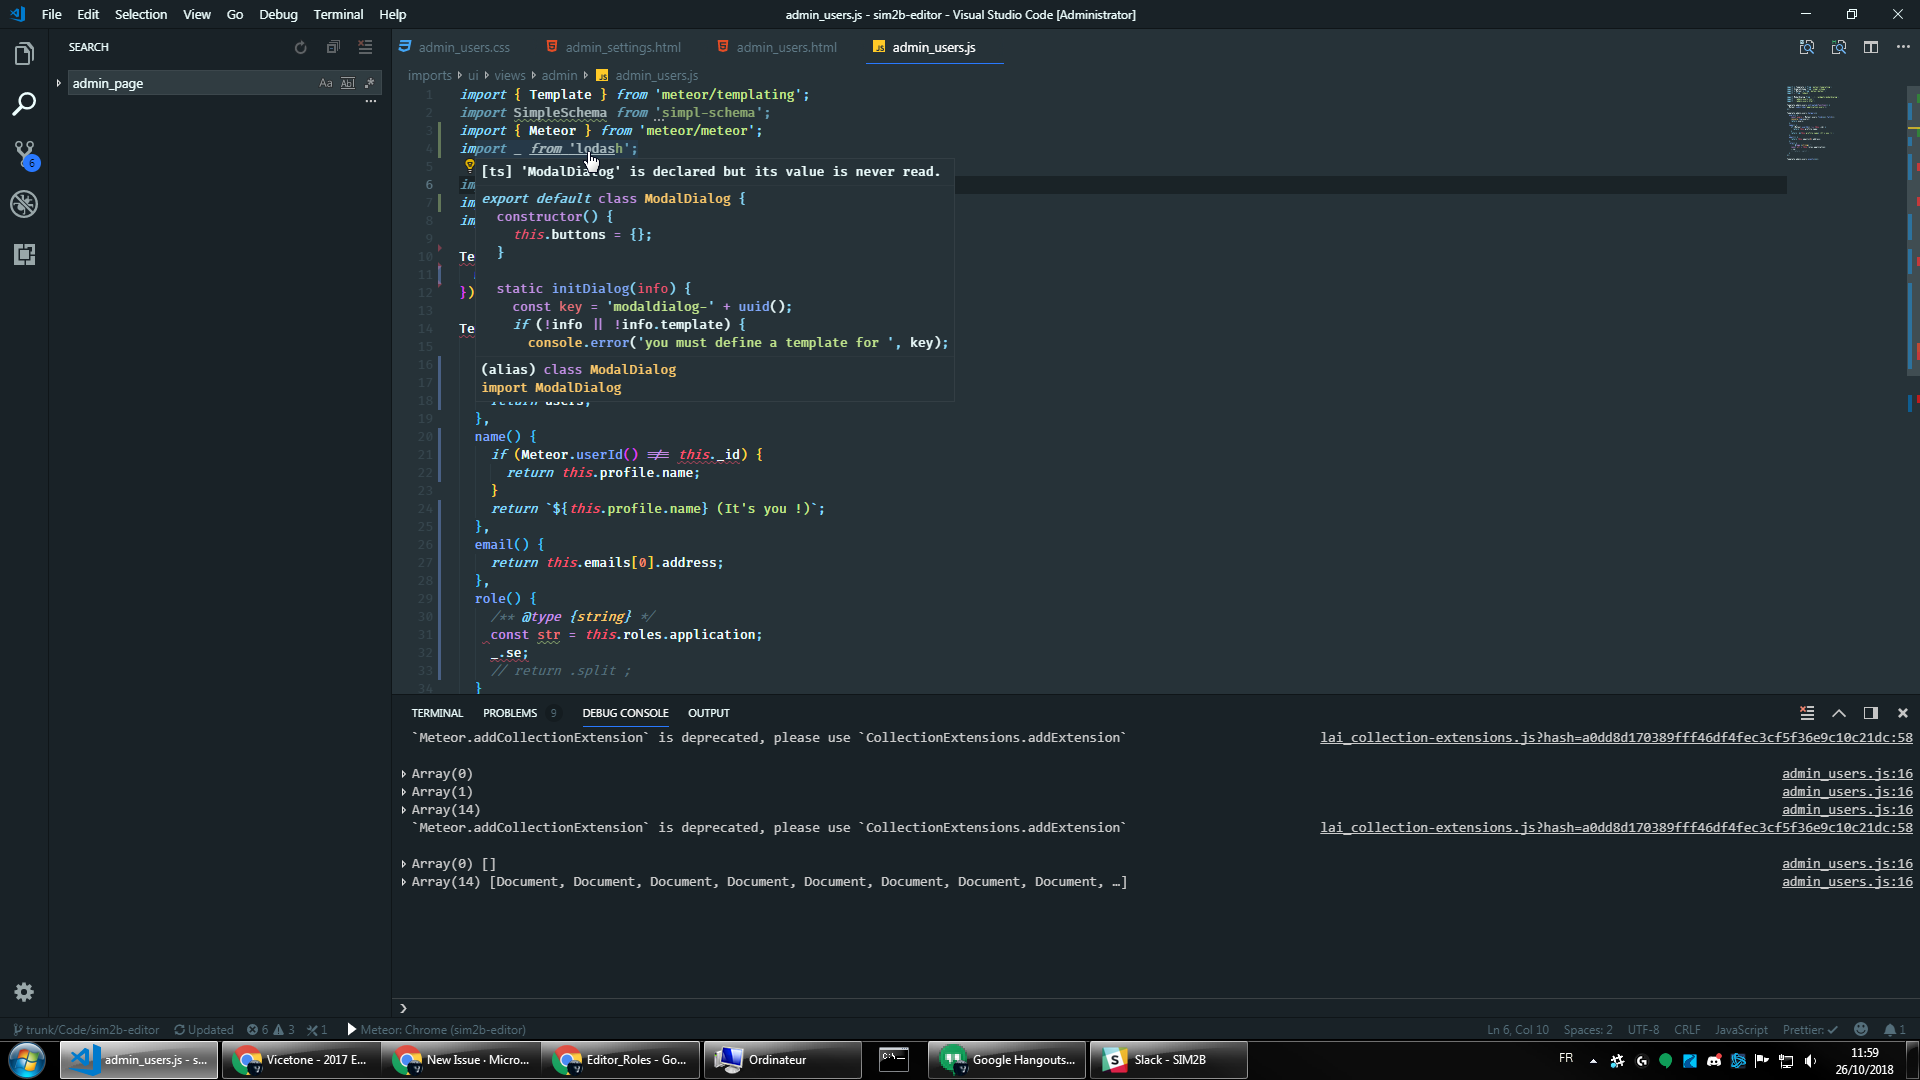The height and width of the screenshot is (1080, 1920).
Task: Switch to the admin_settings.html tab
Action: (622, 47)
